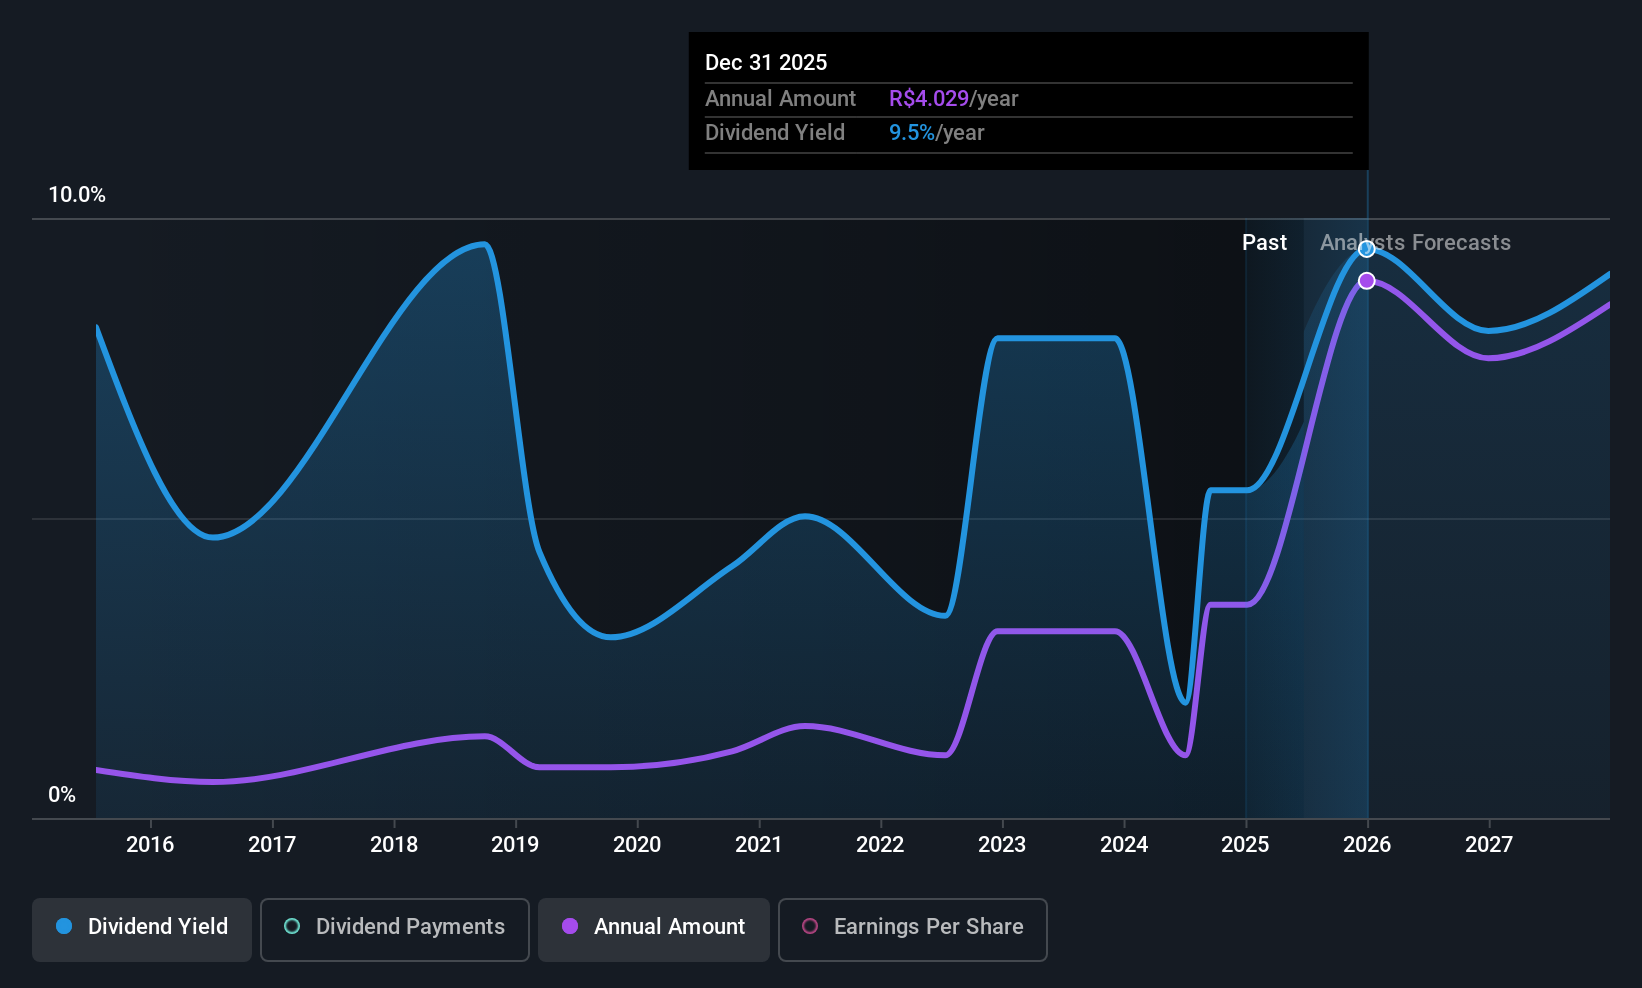Click the 2016 x-axis label

(150, 844)
